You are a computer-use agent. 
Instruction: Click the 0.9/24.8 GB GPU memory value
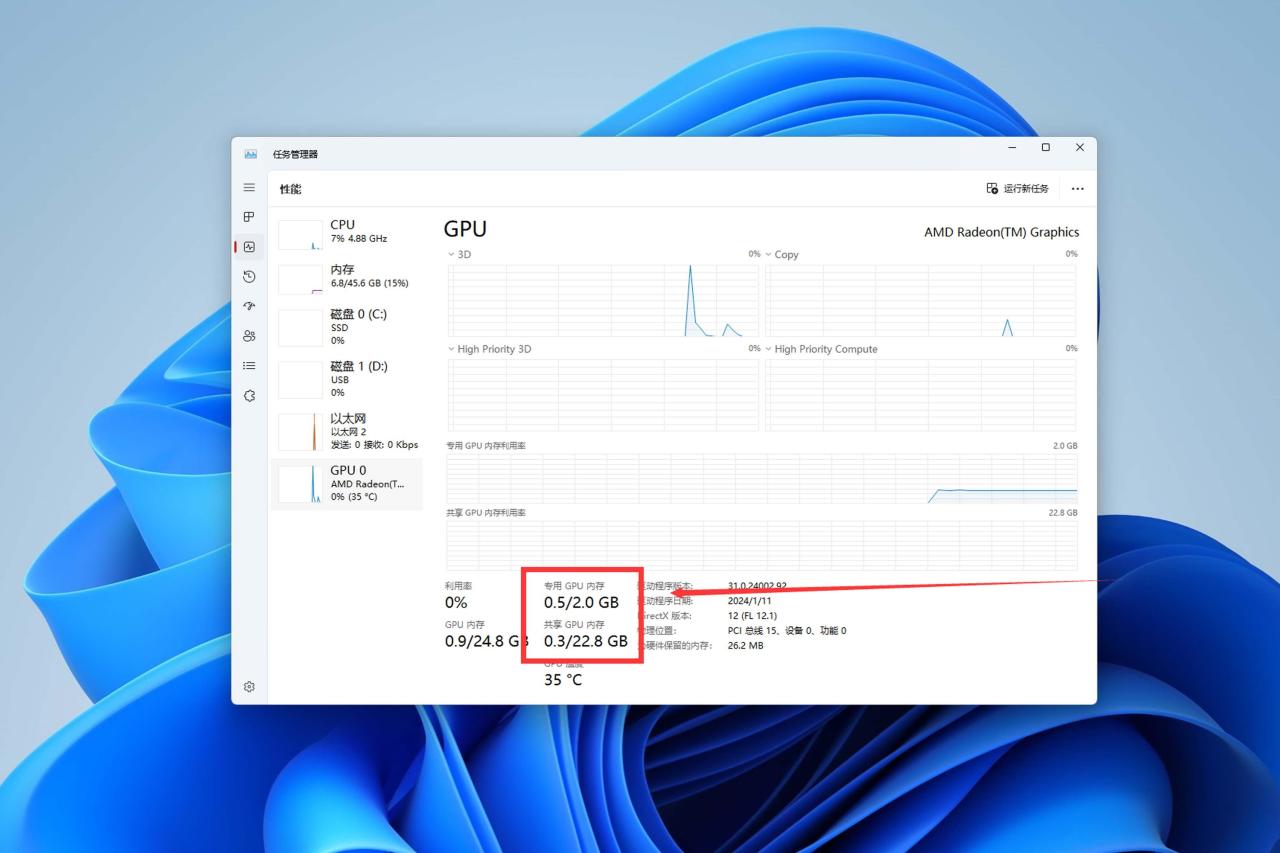486,641
